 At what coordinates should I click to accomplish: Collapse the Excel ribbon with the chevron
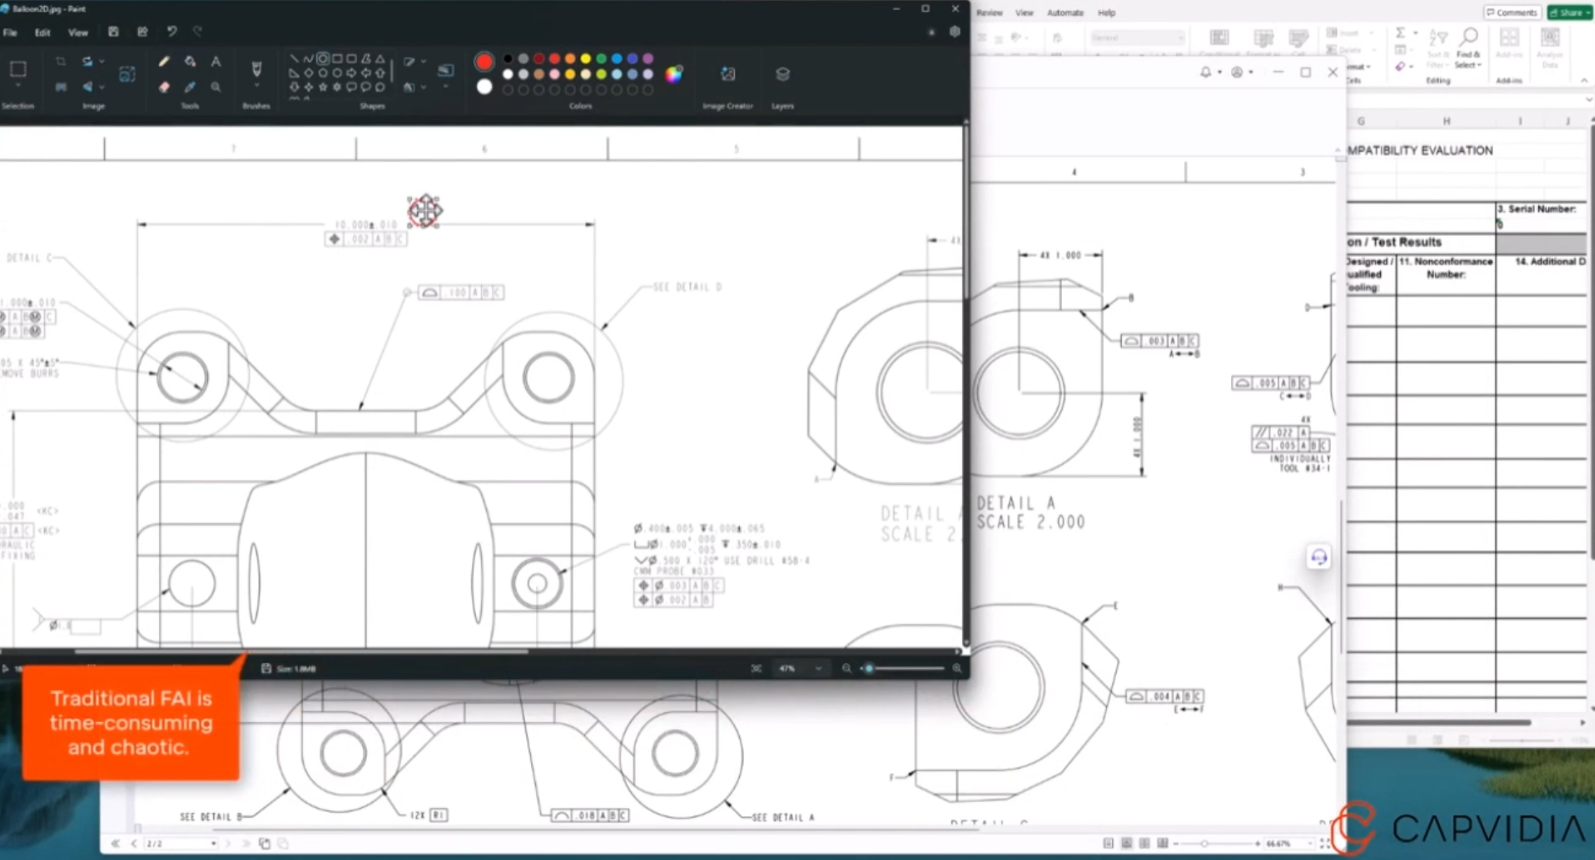pos(1584,80)
